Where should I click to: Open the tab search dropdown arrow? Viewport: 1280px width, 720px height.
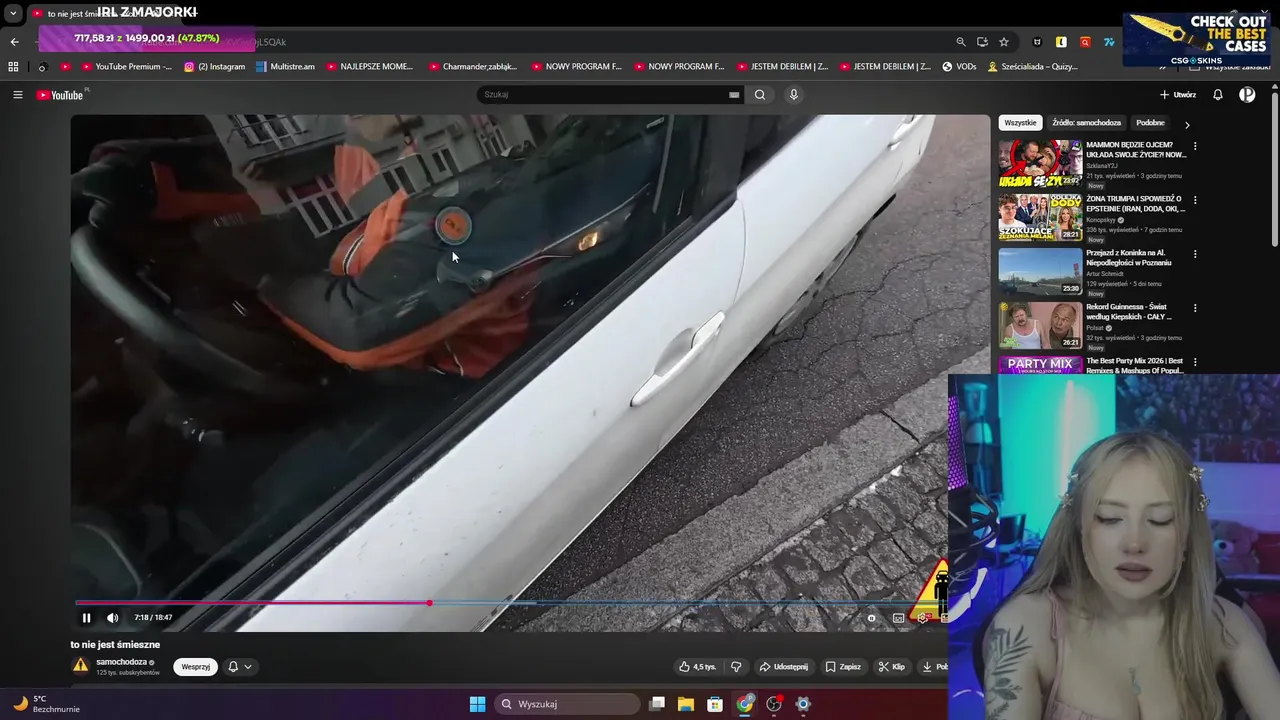pyautogui.click(x=13, y=14)
